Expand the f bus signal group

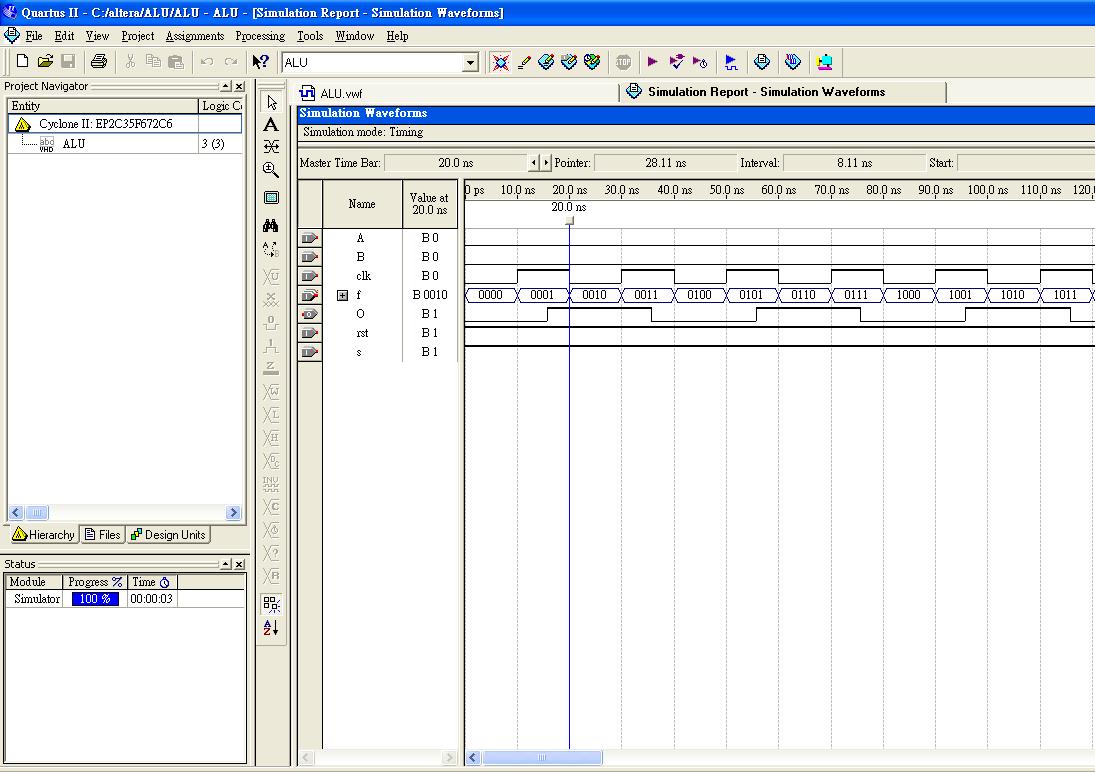point(342,295)
